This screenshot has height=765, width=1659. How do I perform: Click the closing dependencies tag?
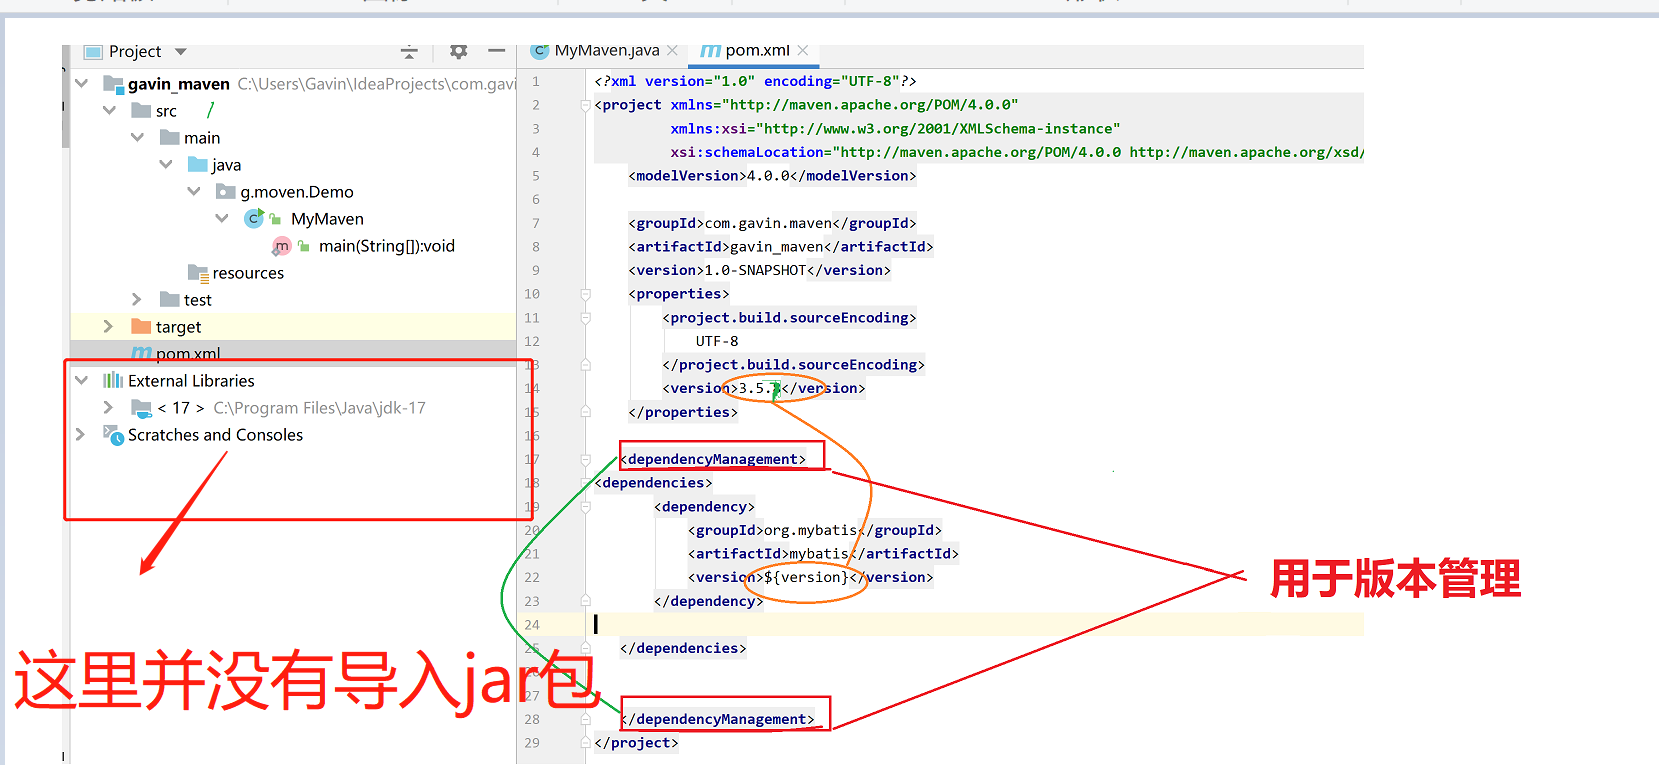pyautogui.click(x=683, y=648)
